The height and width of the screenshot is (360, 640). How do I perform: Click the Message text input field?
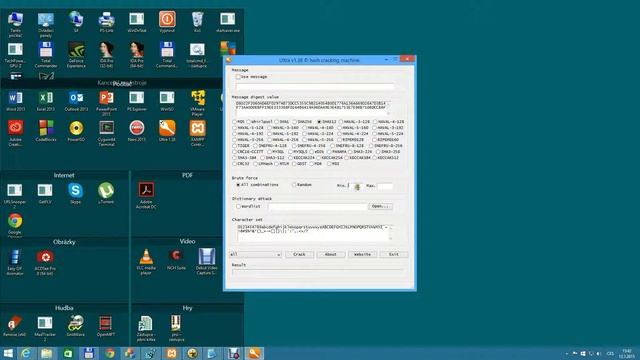[315, 87]
